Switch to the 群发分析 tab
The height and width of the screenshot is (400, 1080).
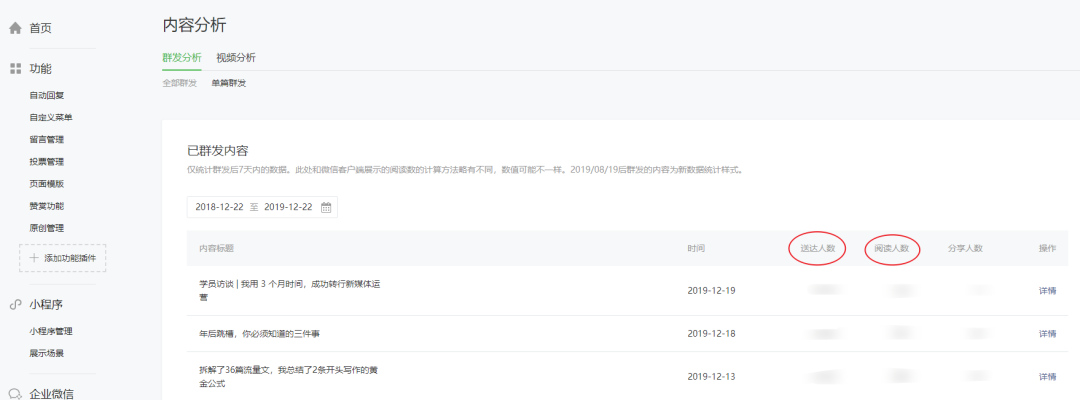182,58
